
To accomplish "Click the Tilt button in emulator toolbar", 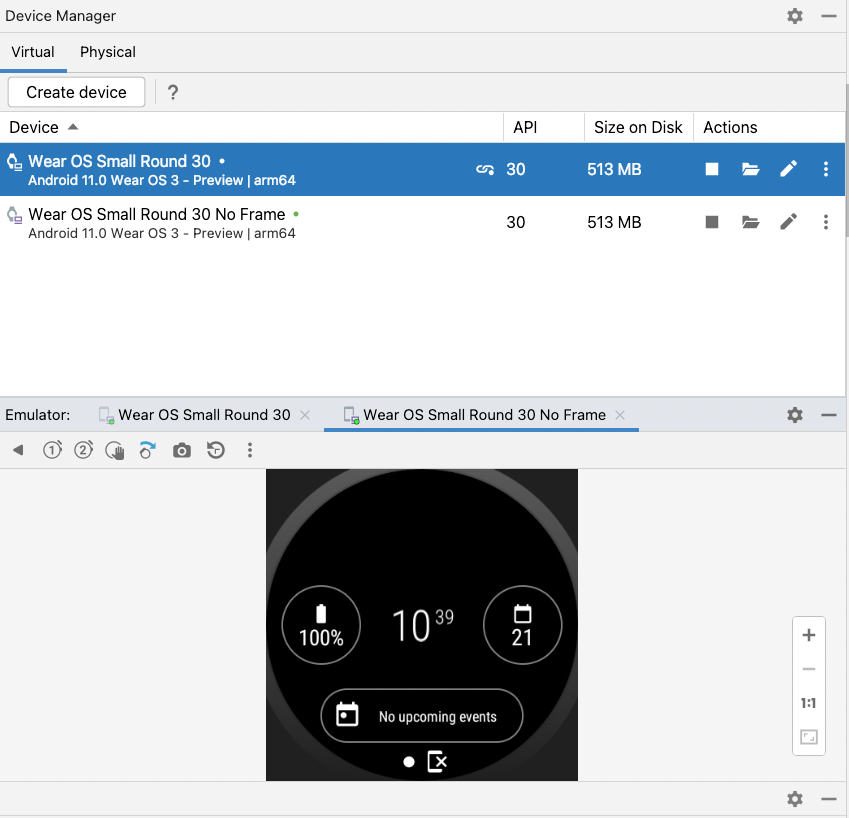I will pyautogui.click(x=147, y=451).
